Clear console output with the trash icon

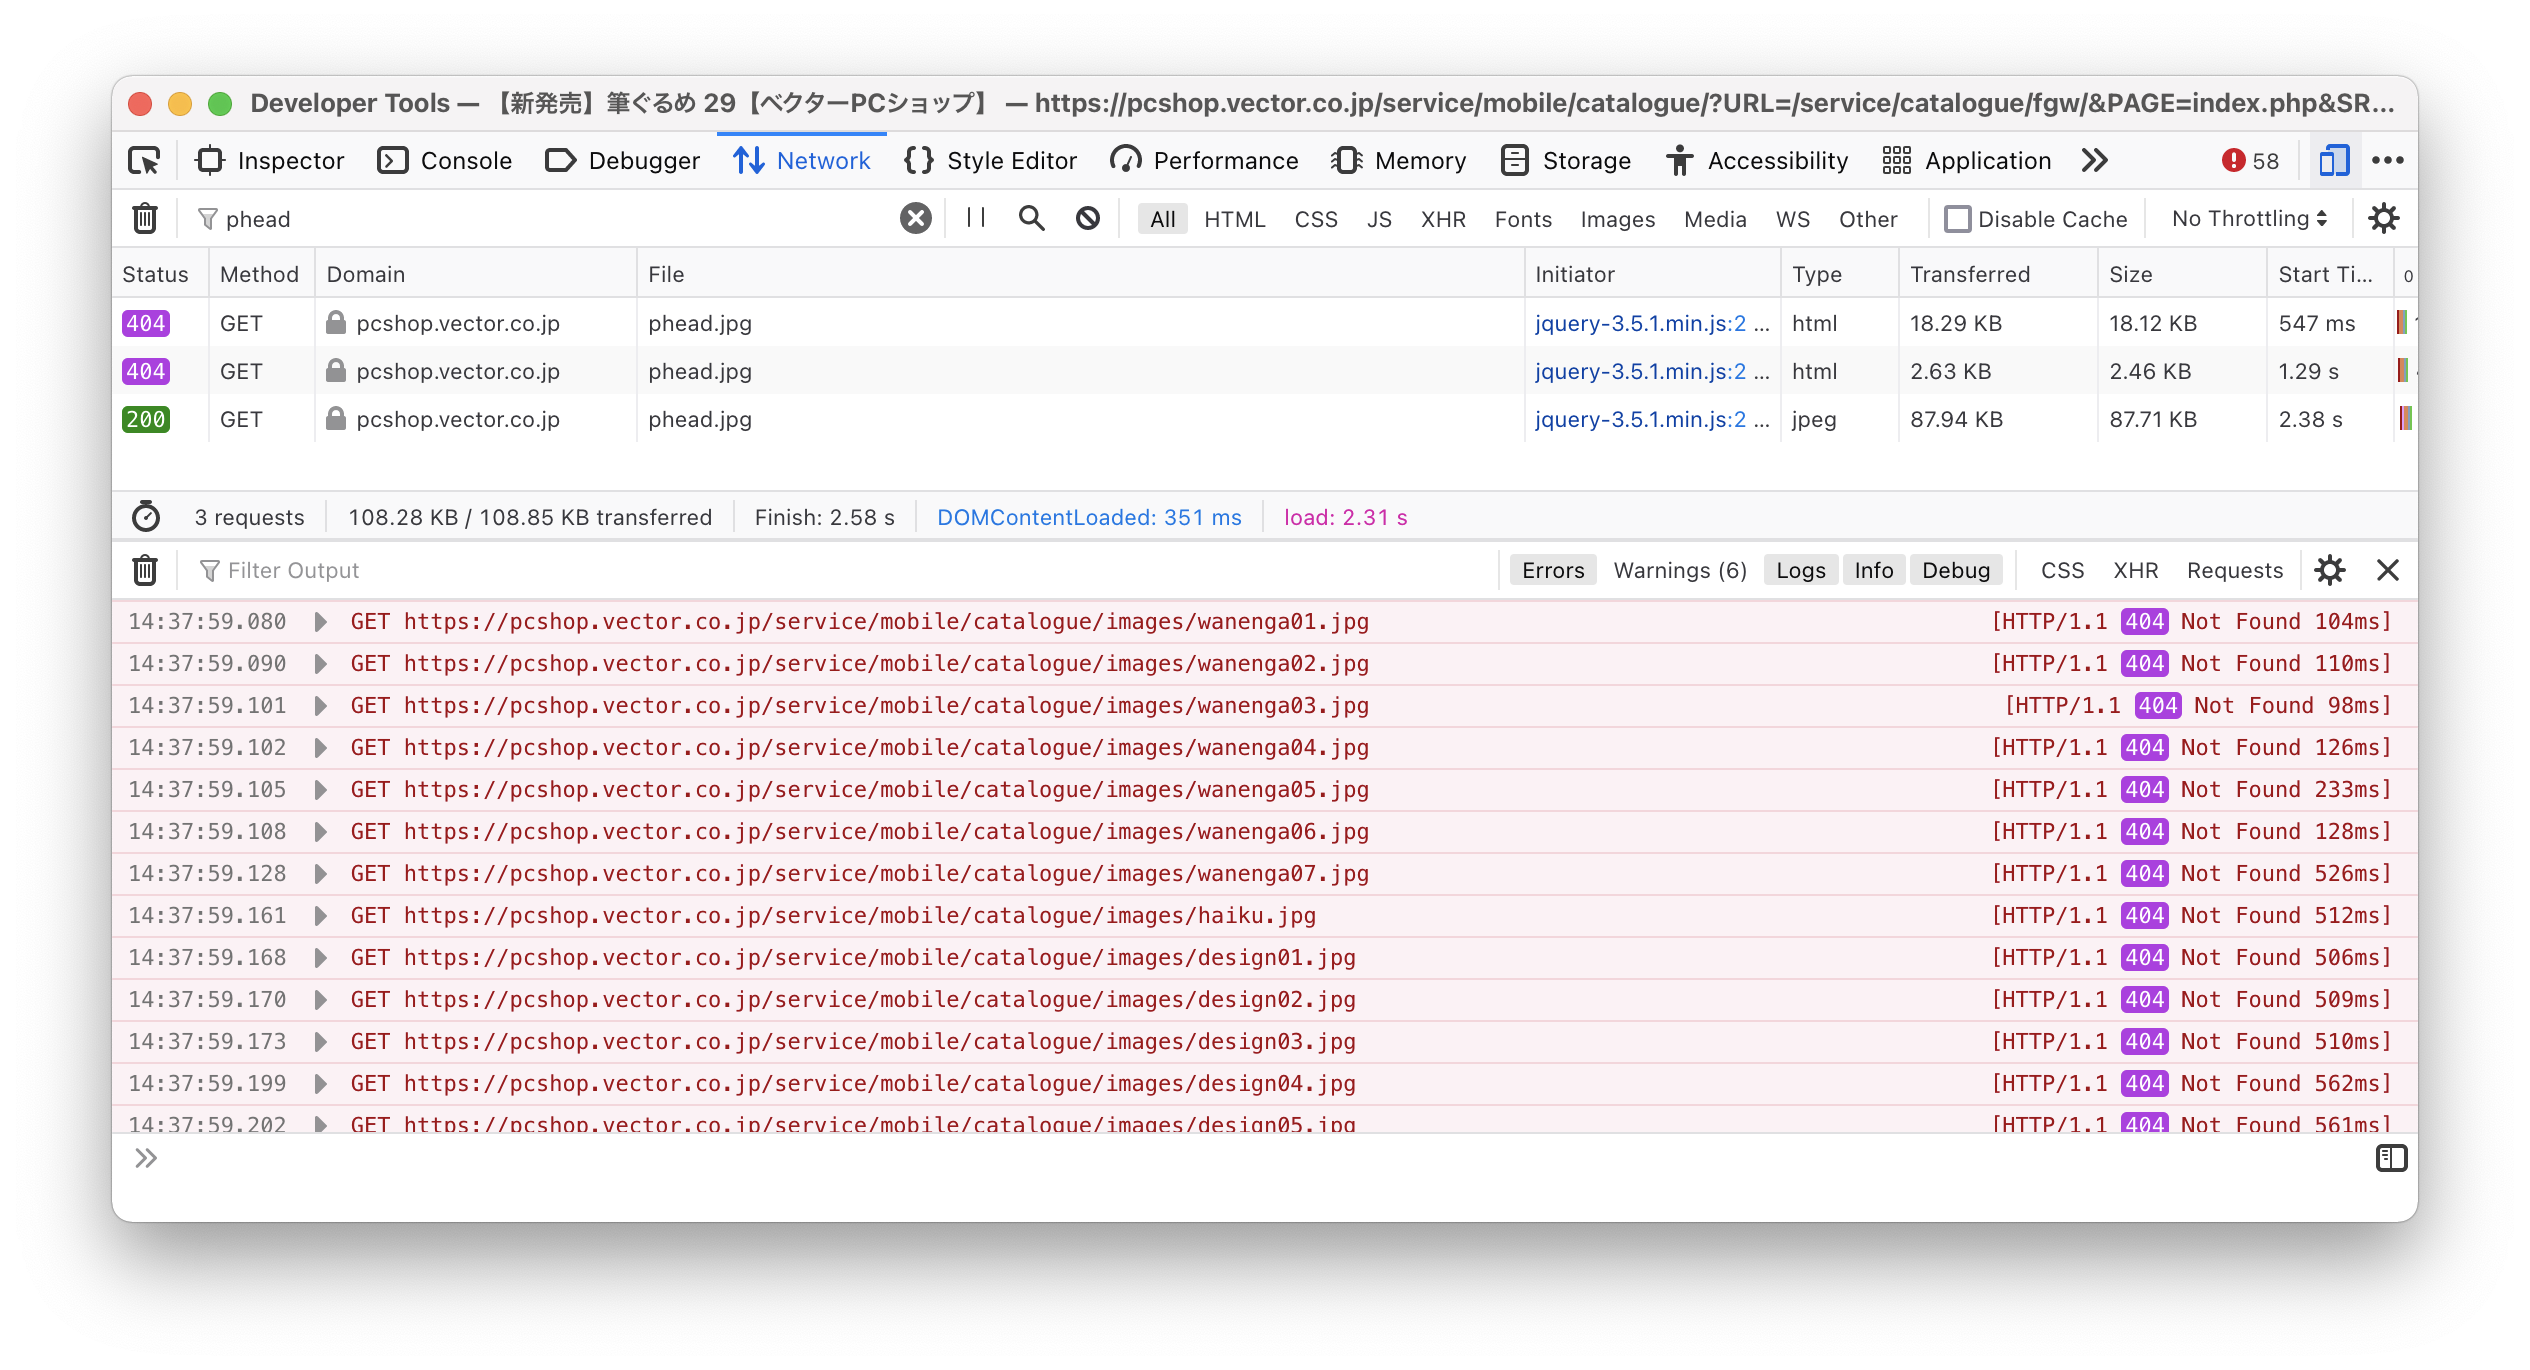144,570
